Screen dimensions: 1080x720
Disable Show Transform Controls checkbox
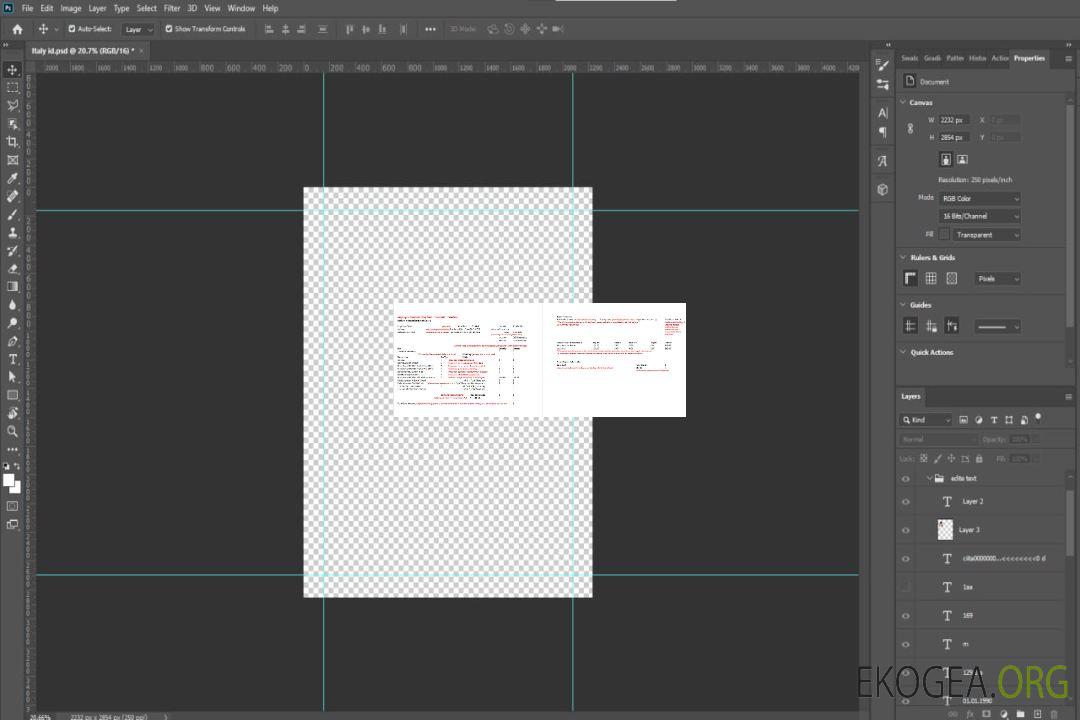(x=169, y=29)
